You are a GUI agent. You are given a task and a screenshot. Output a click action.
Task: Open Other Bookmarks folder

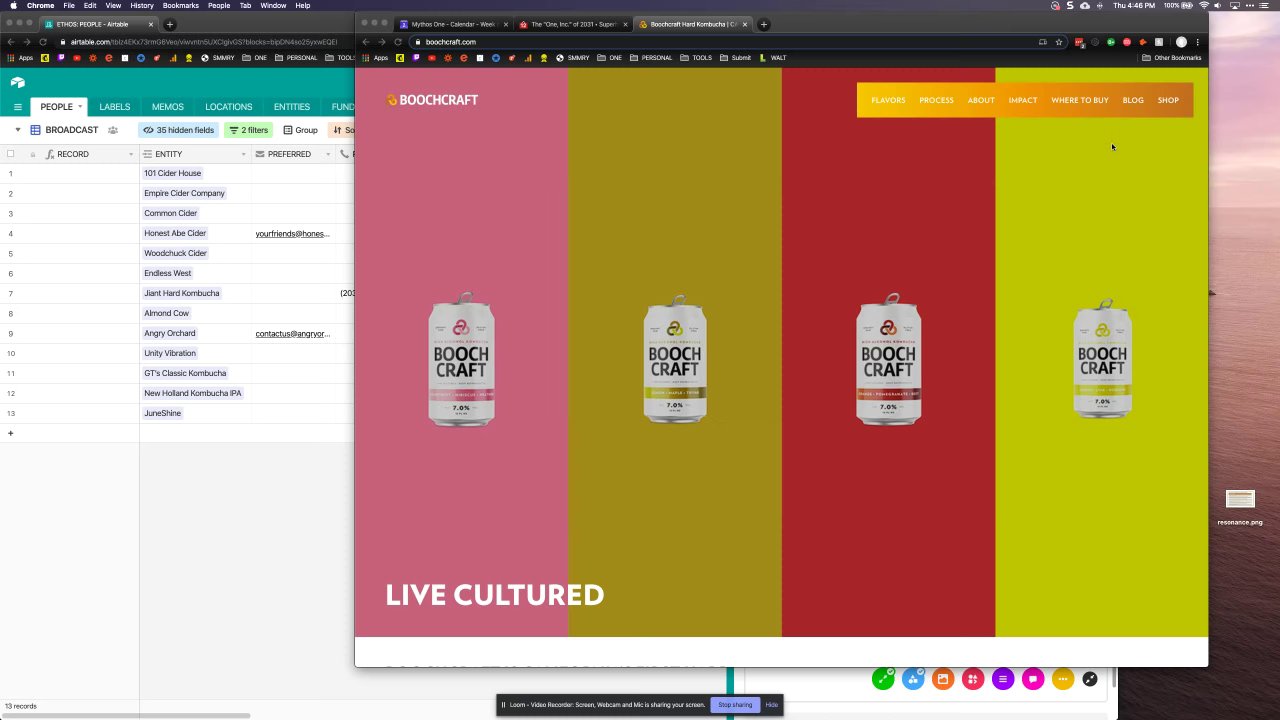pos(1172,58)
